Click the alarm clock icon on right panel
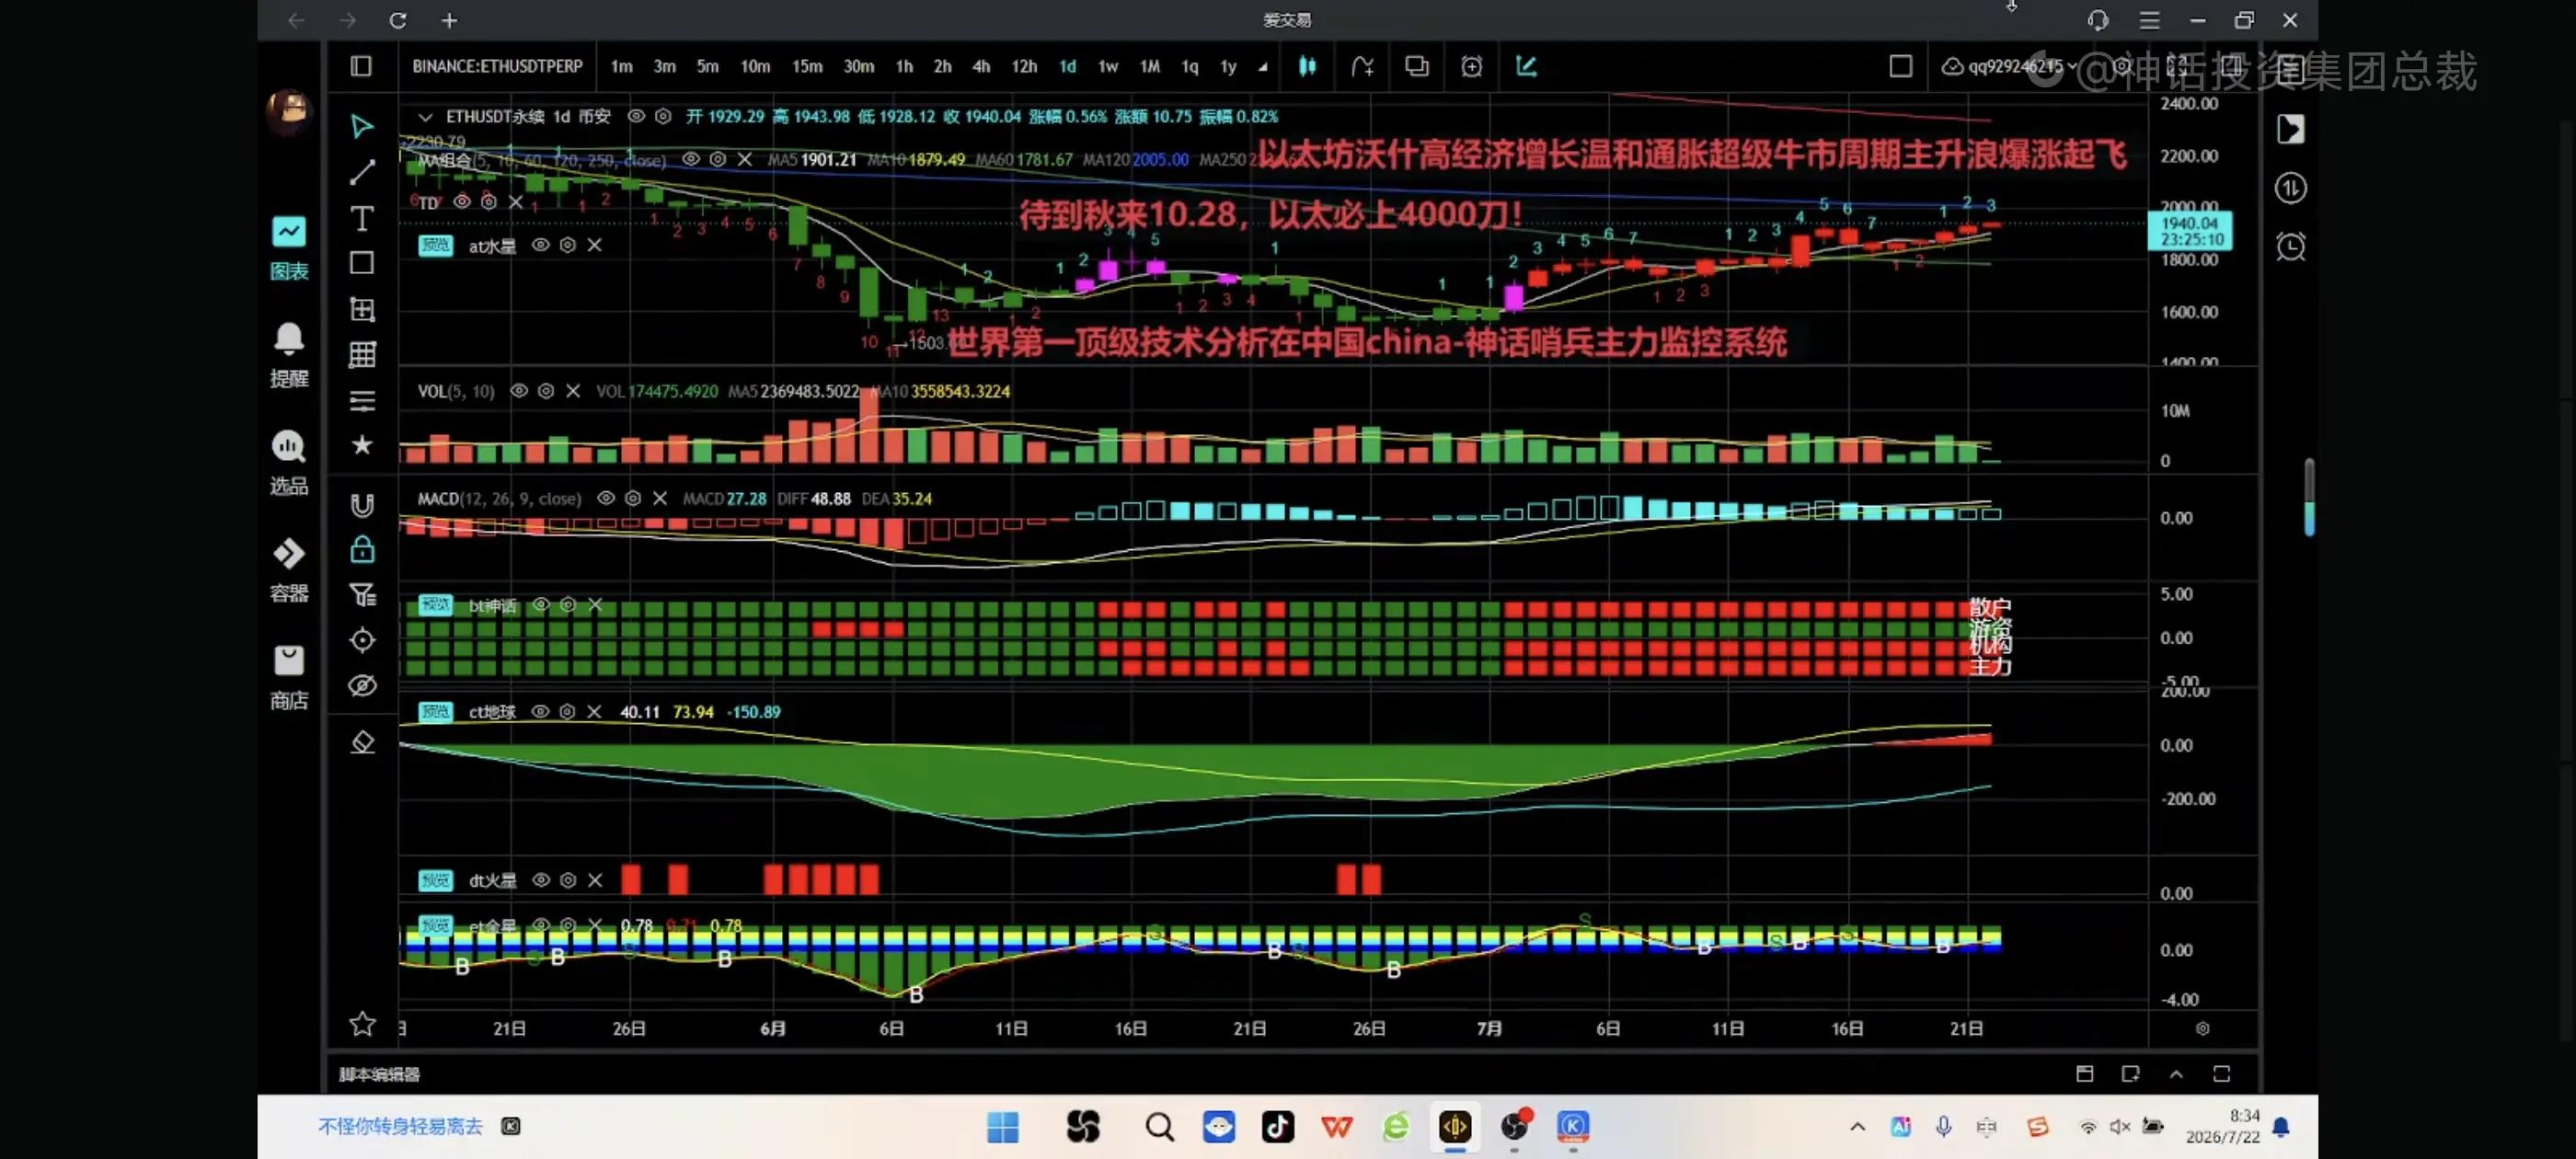The height and width of the screenshot is (1159, 2576). pos(2290,247)
